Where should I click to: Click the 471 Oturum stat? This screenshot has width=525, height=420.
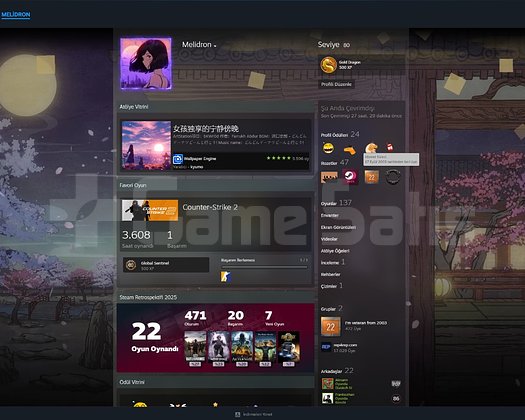click(x=195, y=318)
